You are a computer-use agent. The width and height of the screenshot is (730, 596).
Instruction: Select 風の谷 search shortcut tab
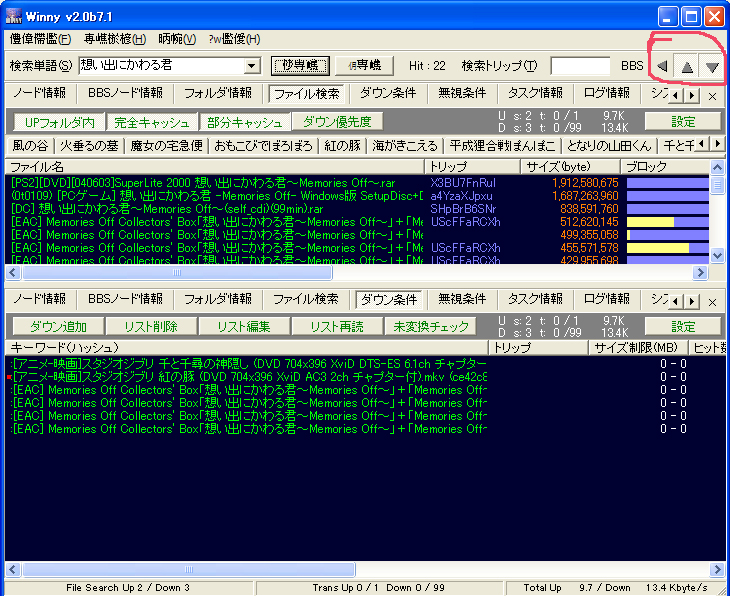[x=30, y=146]
